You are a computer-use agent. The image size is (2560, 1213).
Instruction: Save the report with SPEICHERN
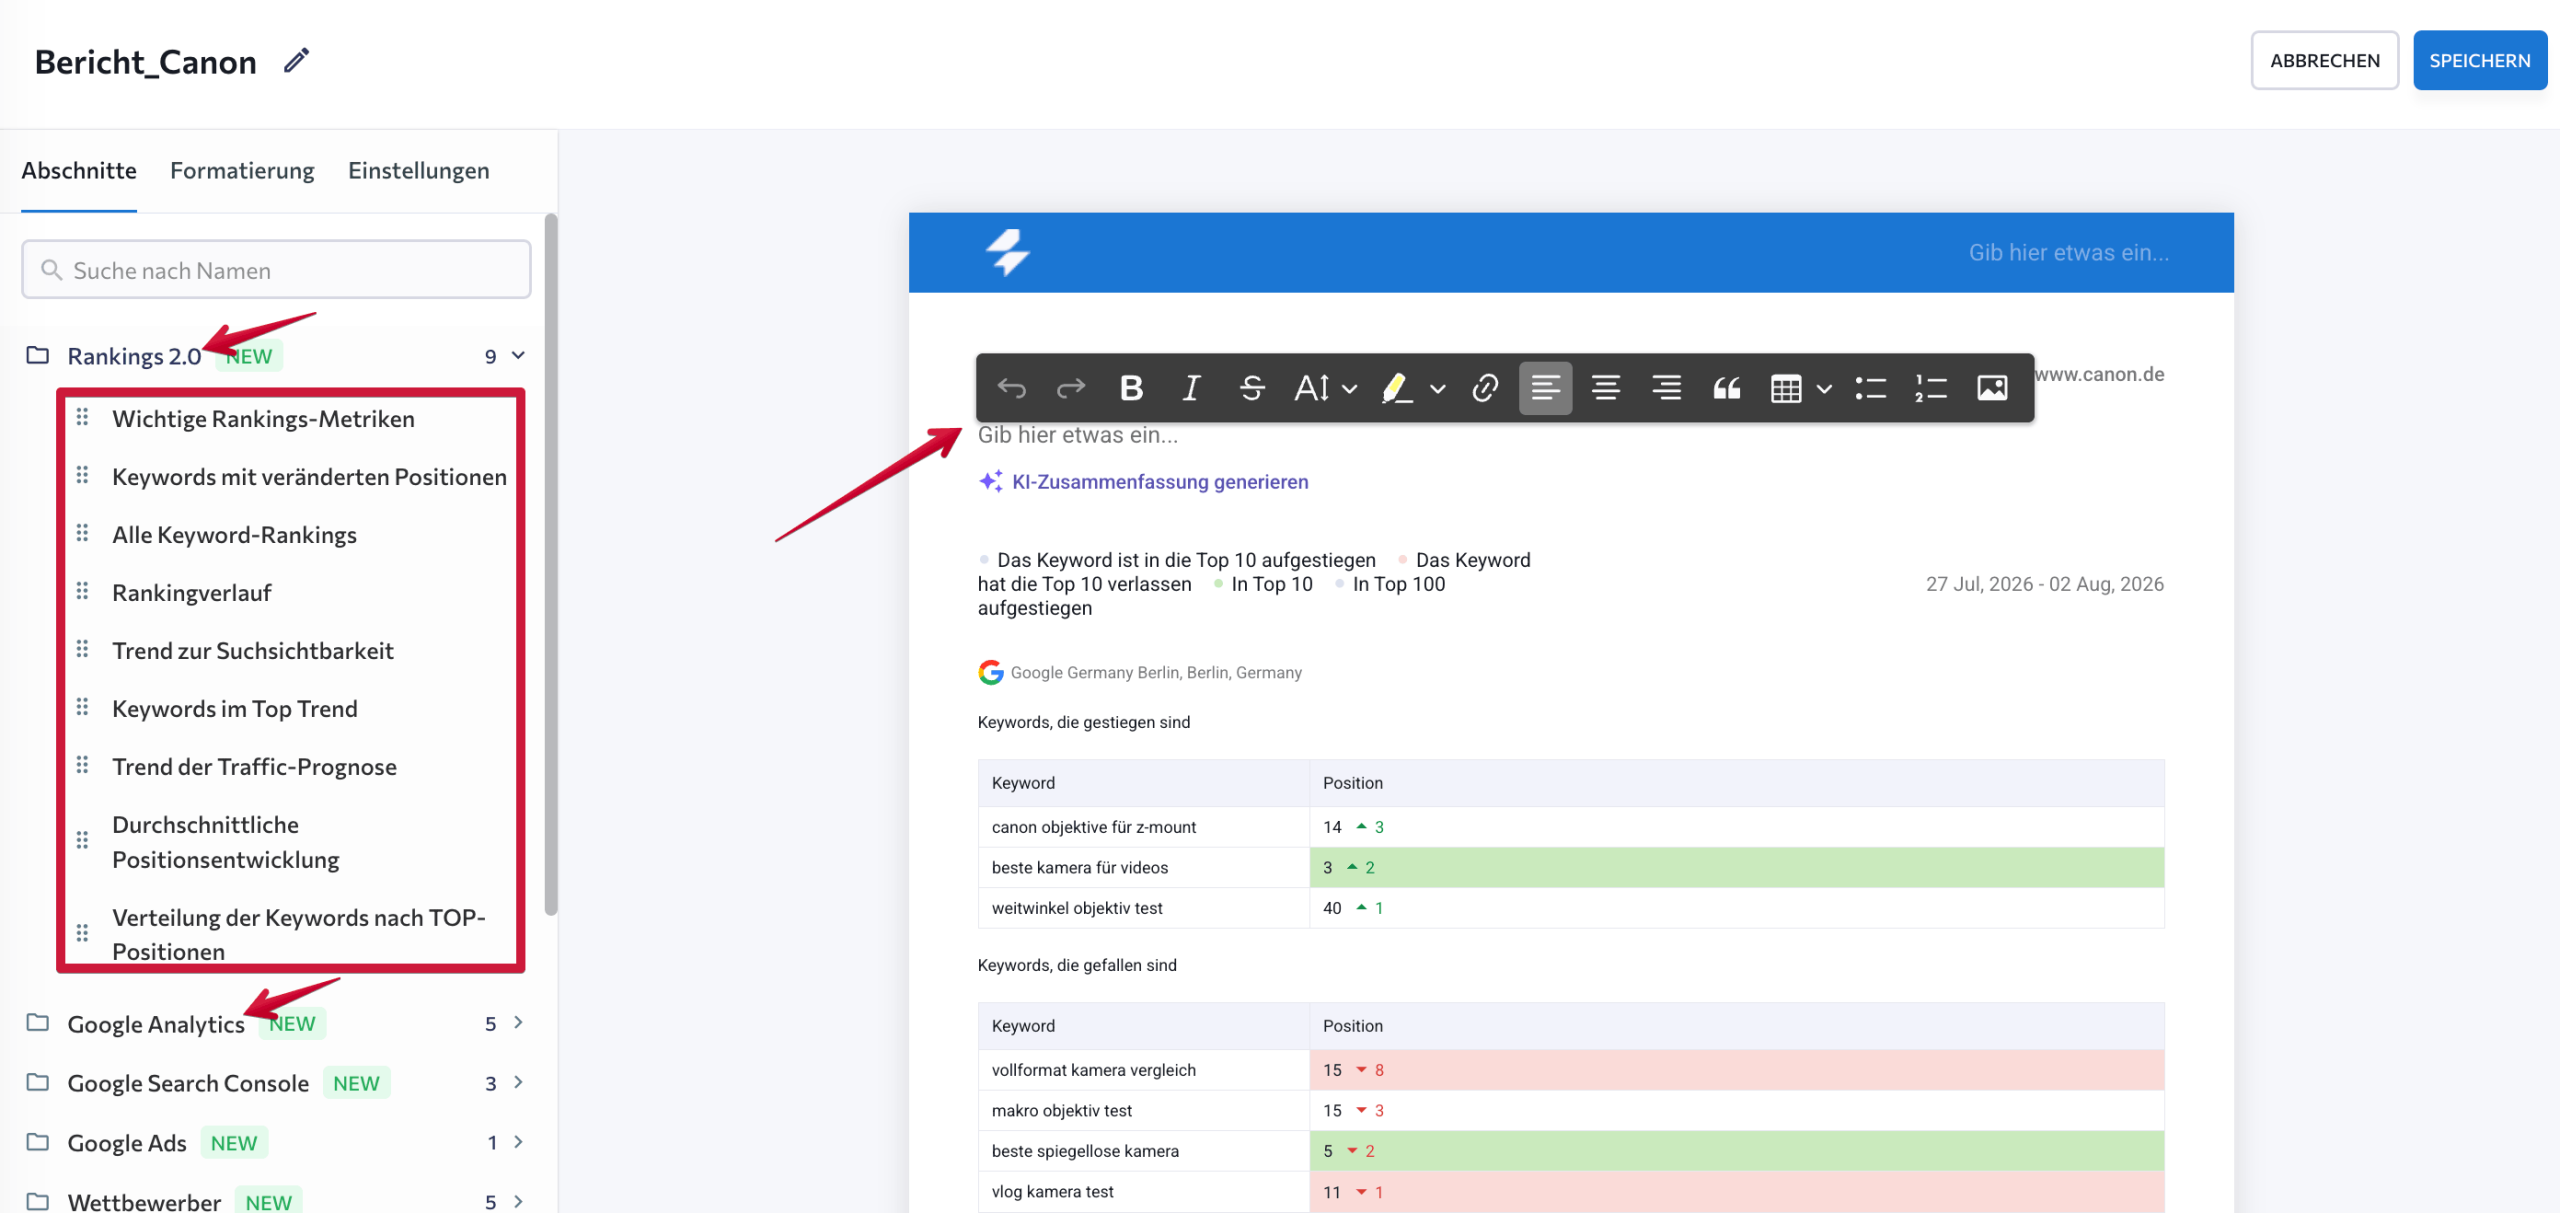[x=2480, y=60]
